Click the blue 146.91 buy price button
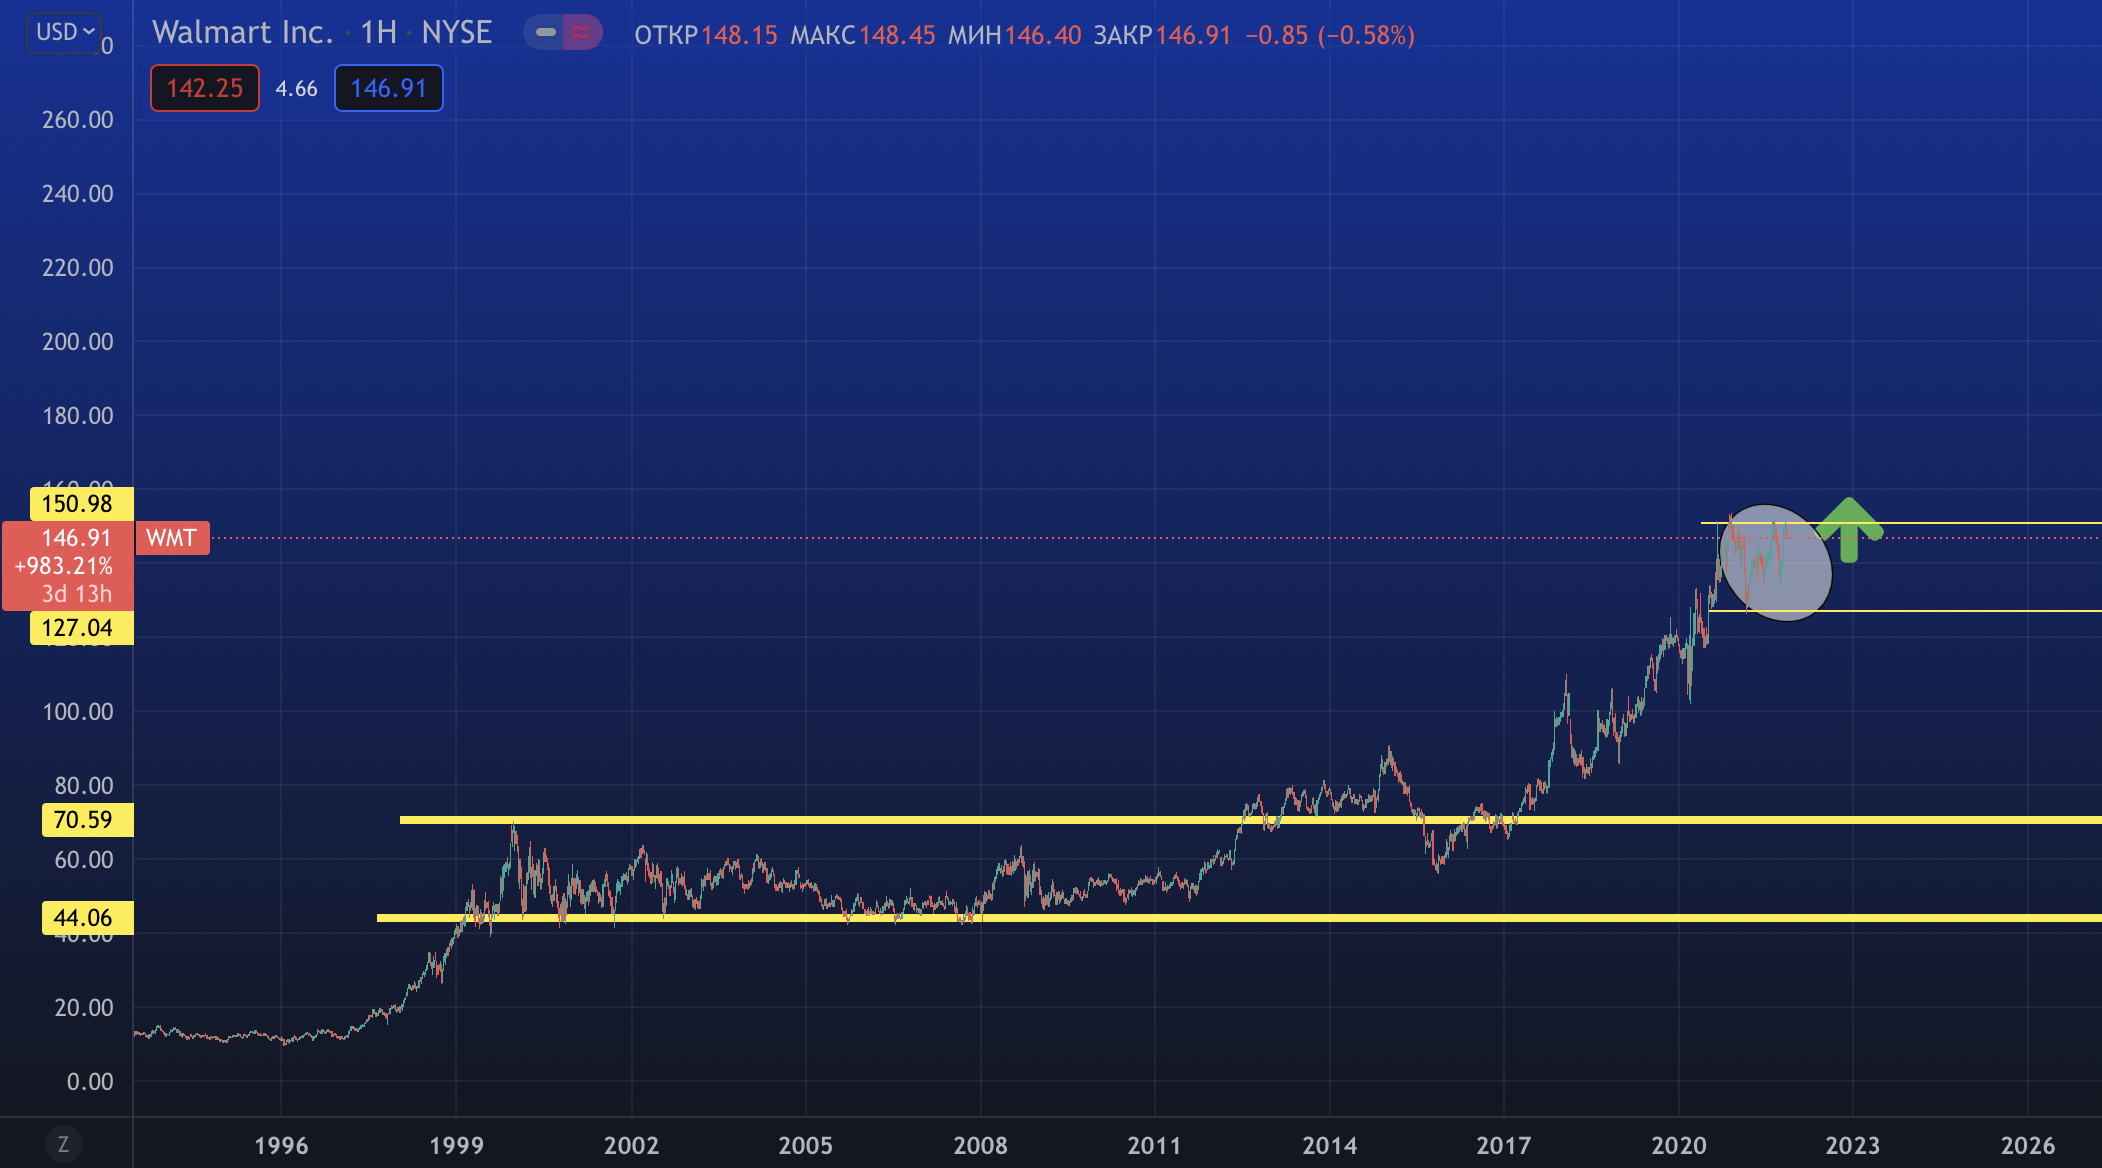The width and height of the screenshot is (2102, 1168). 389,88
